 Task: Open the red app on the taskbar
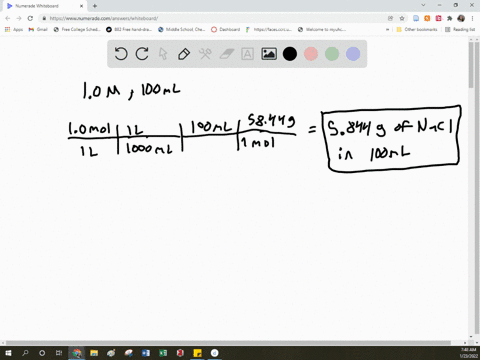pyautogui.click(x=180, y=353)
